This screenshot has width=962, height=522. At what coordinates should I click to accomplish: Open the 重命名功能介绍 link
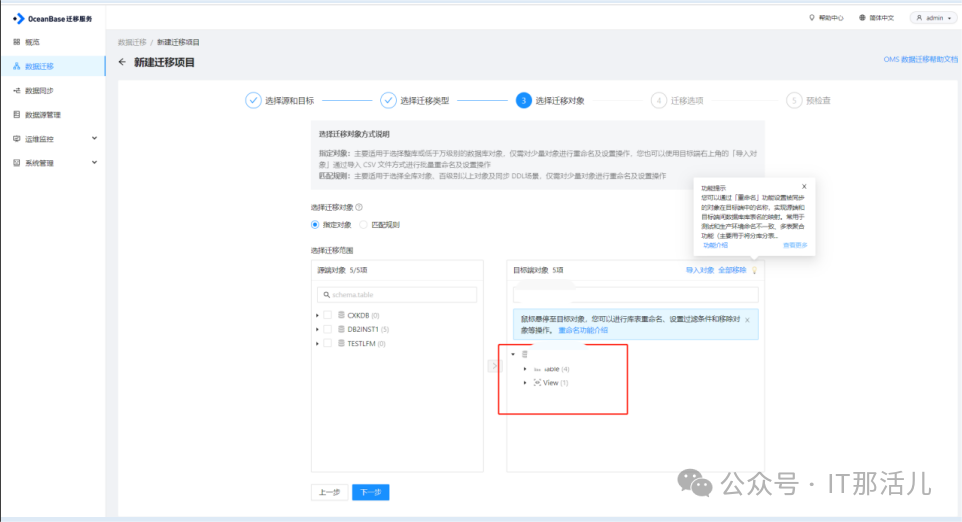pos(583,330)
